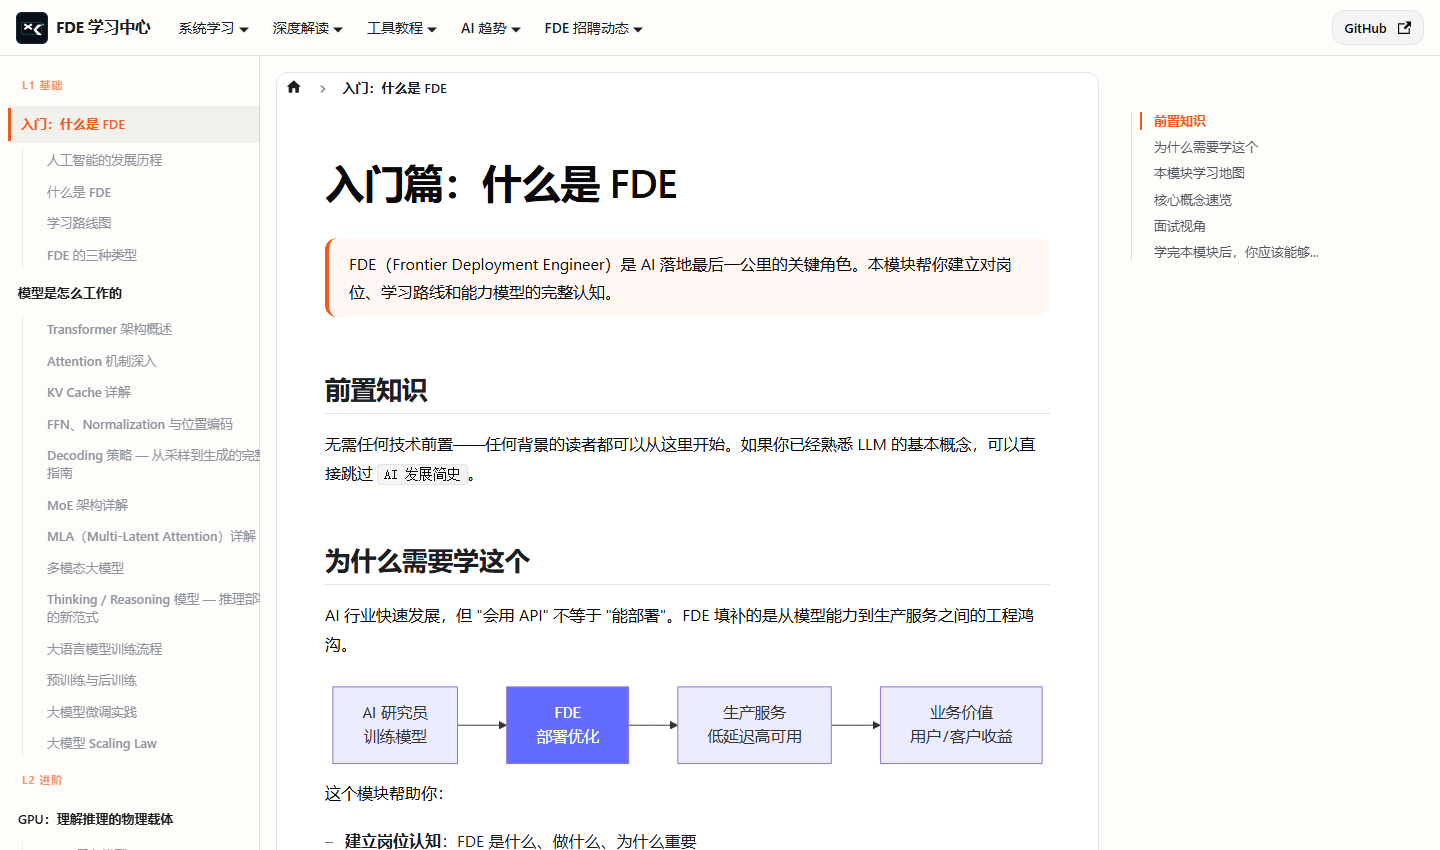Click the AI 研究员 训练模型 diagram box
Screen dimensions: 1440x850
coord(395,725)
